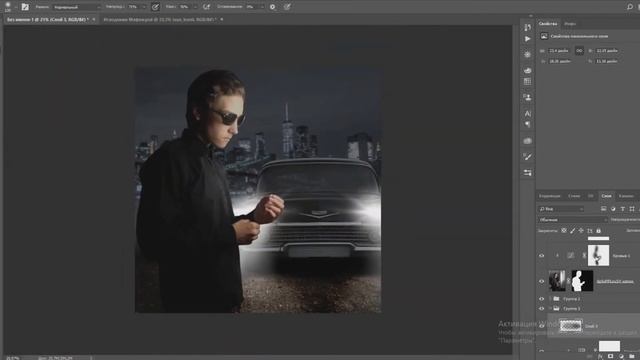Expand the Группа 2 group
This screenshot has width=640, height=360.
[x=550, y=299]
